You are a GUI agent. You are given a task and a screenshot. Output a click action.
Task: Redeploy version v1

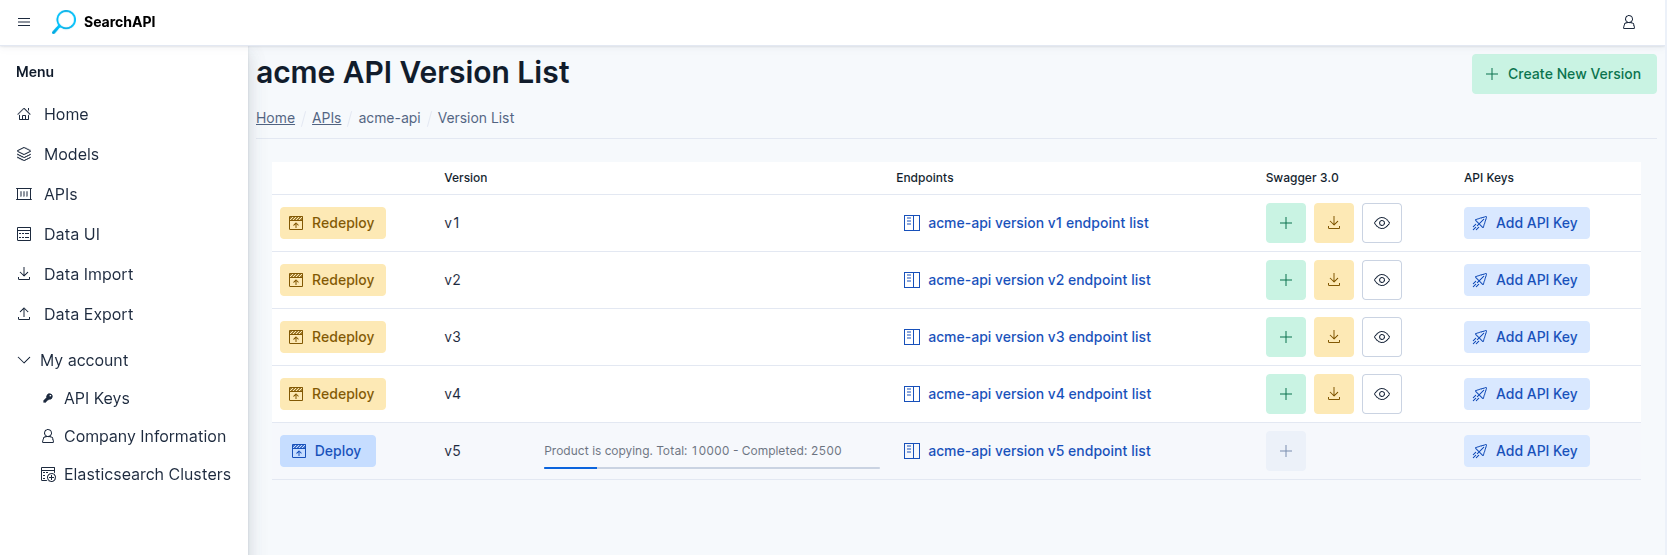[x=333, y=223]
